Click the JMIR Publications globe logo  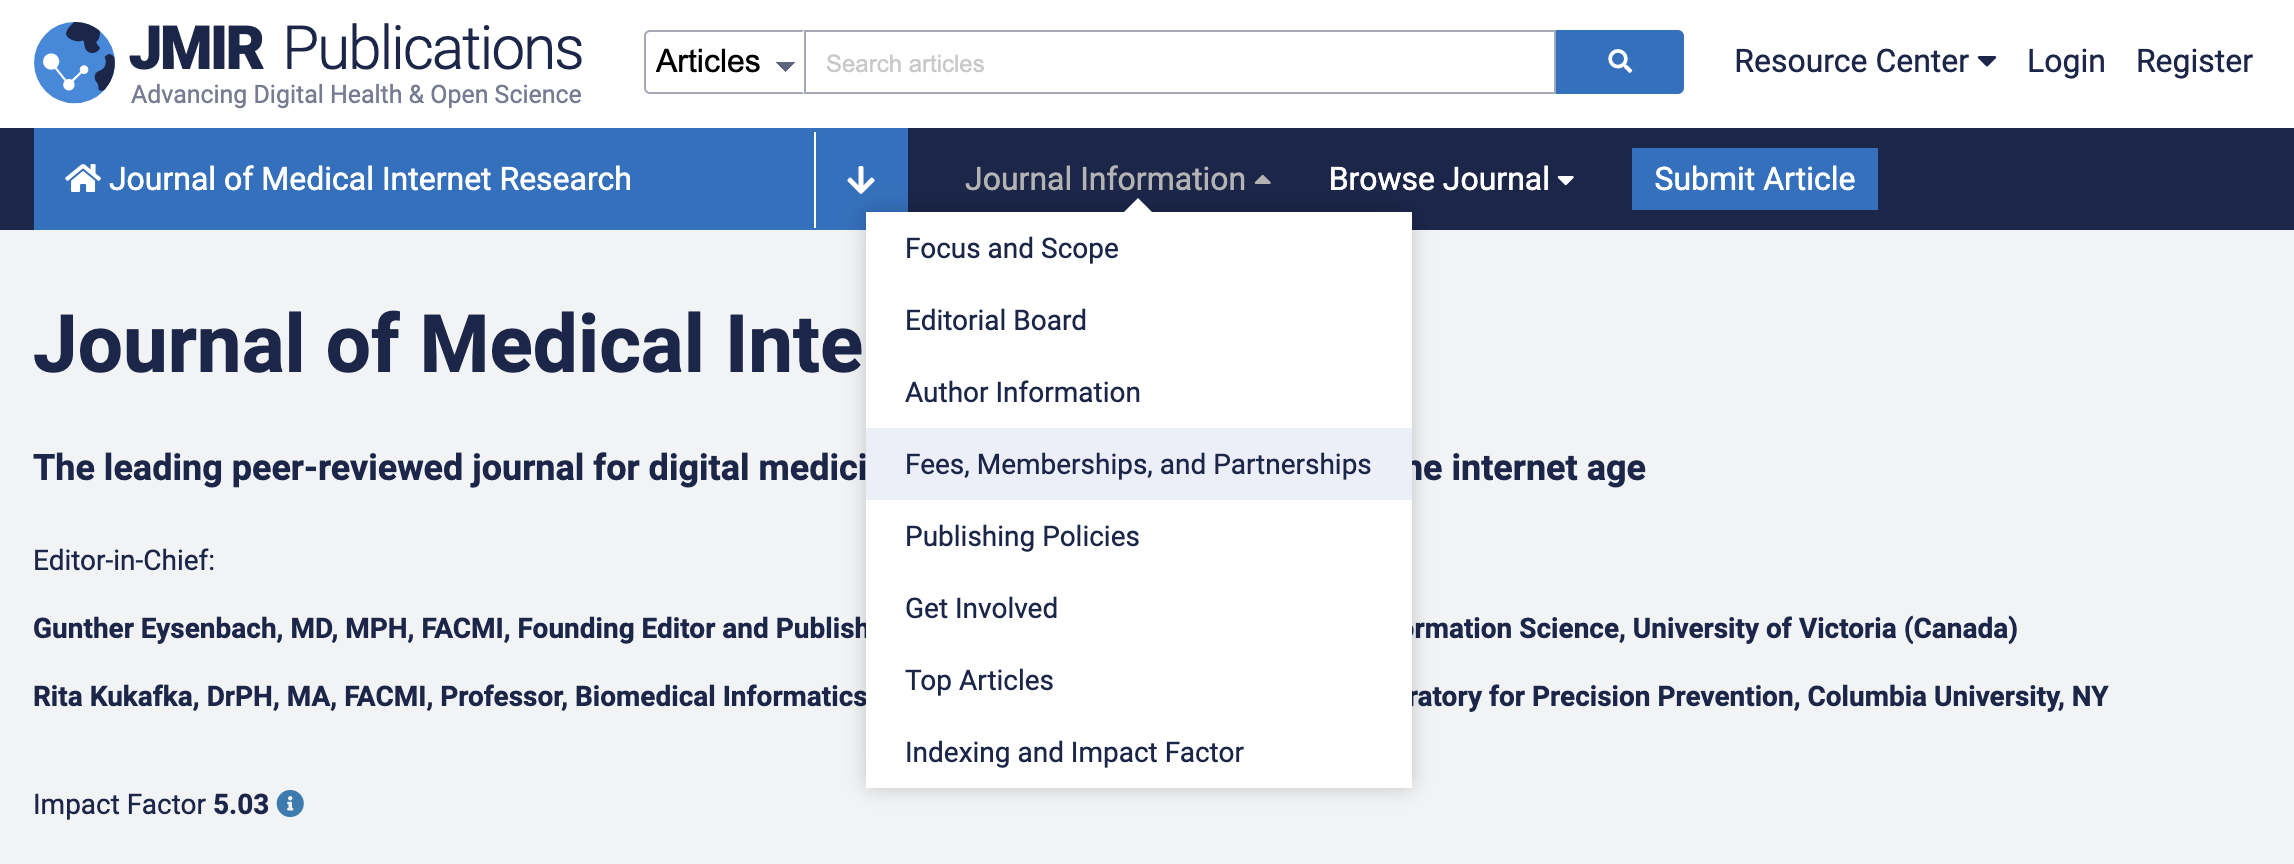(74, 62)
